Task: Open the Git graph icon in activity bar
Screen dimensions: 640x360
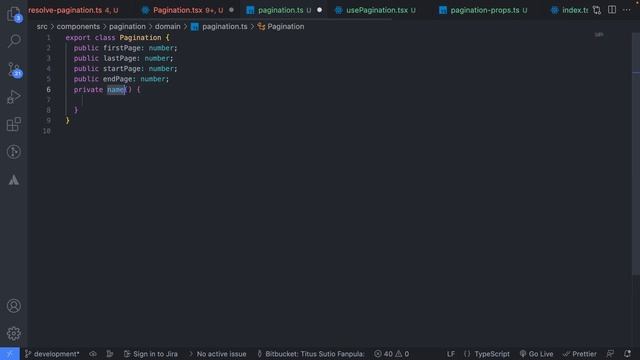Action: coord(13,152)
